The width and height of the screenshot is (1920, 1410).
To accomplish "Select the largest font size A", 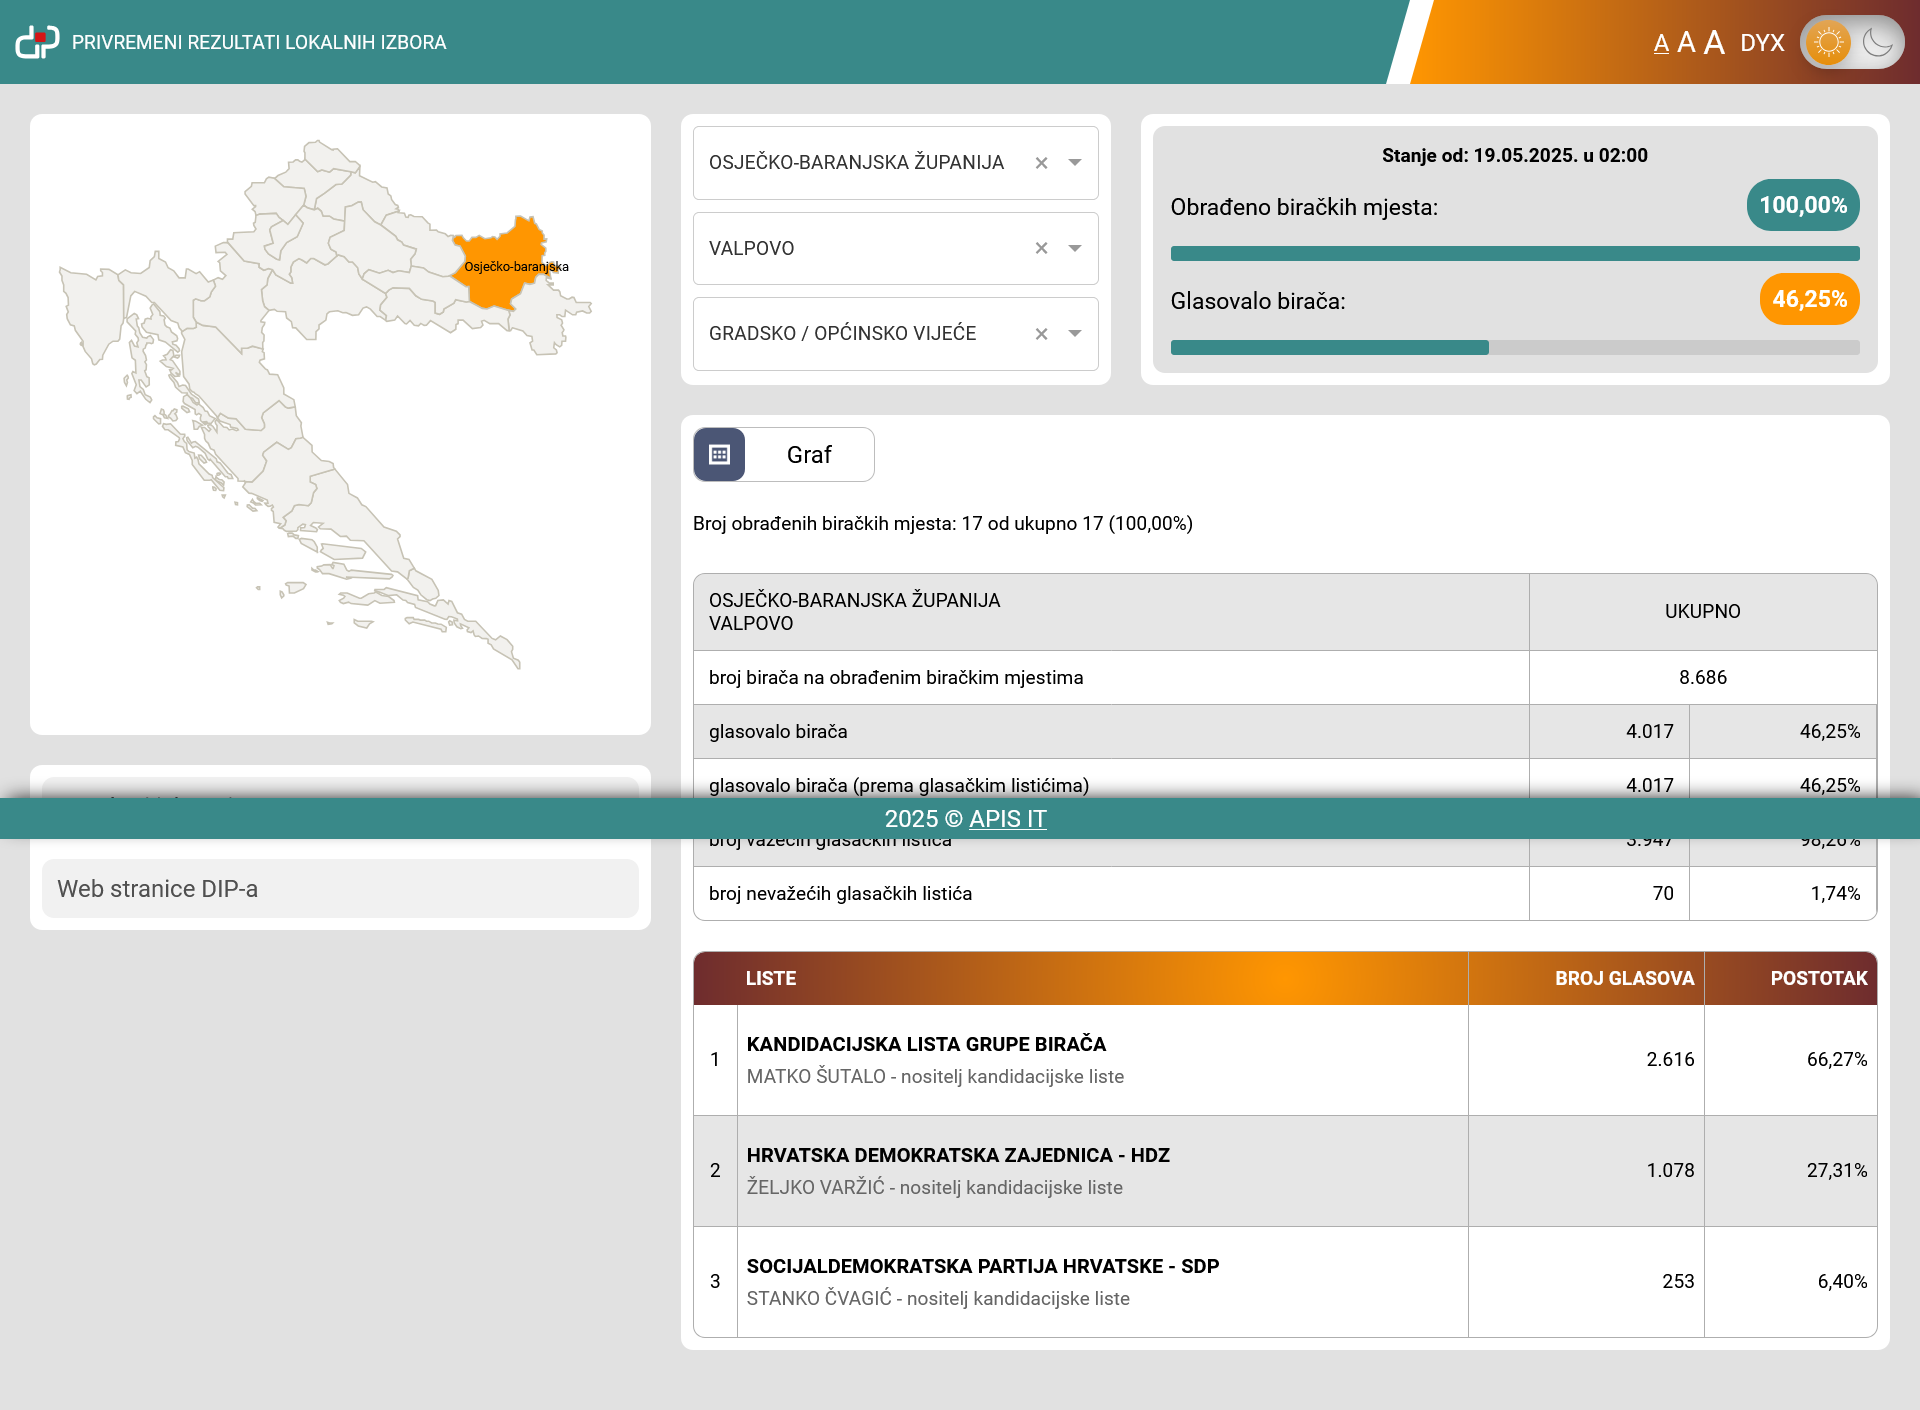I will pyautogui.click(x=1714, y=42).
